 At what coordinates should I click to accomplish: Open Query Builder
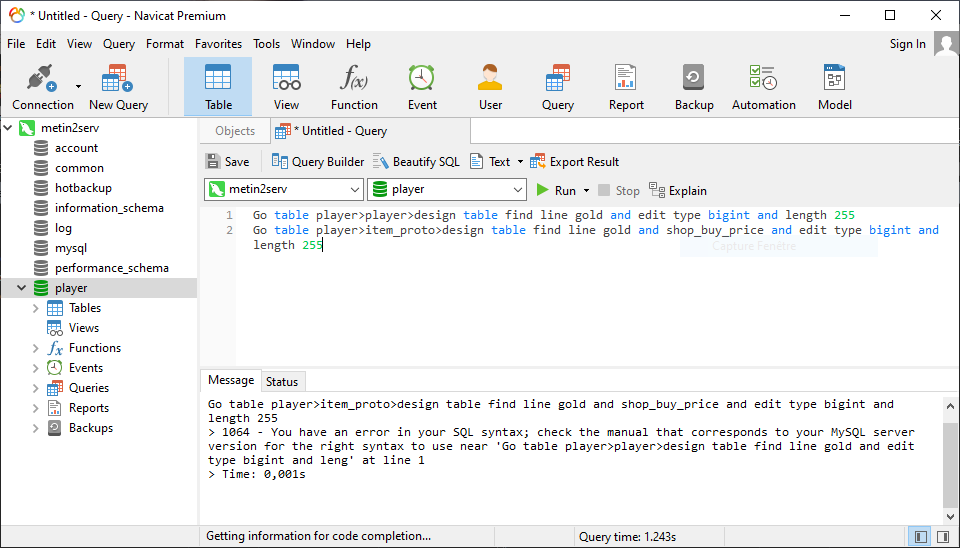318,162
